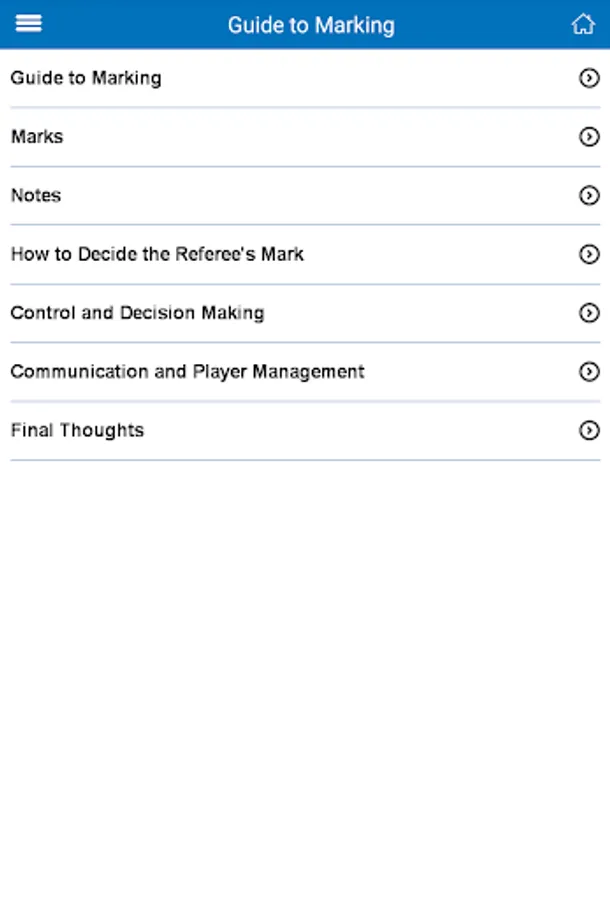Select the Notes list entry

305,196
